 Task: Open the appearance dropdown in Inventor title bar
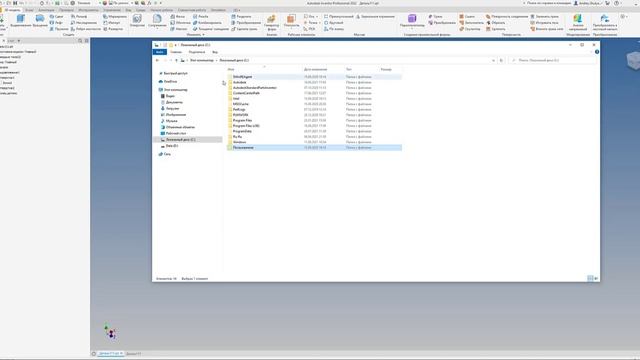132,3
